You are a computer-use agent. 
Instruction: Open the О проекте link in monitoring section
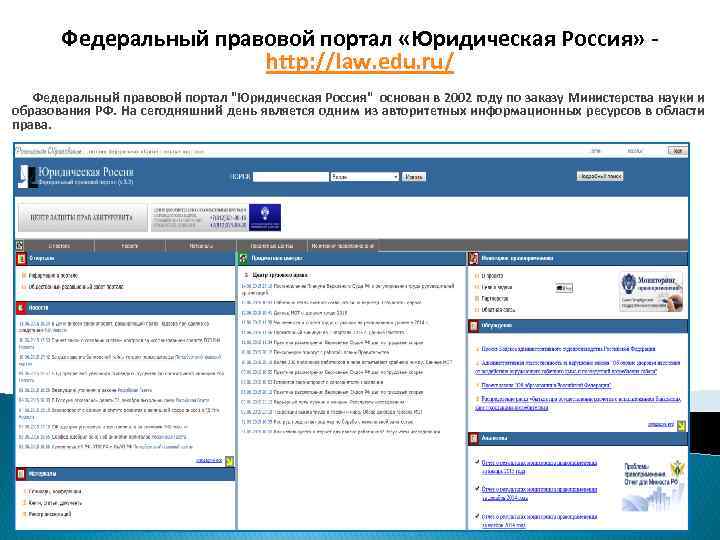click(492, 276)
